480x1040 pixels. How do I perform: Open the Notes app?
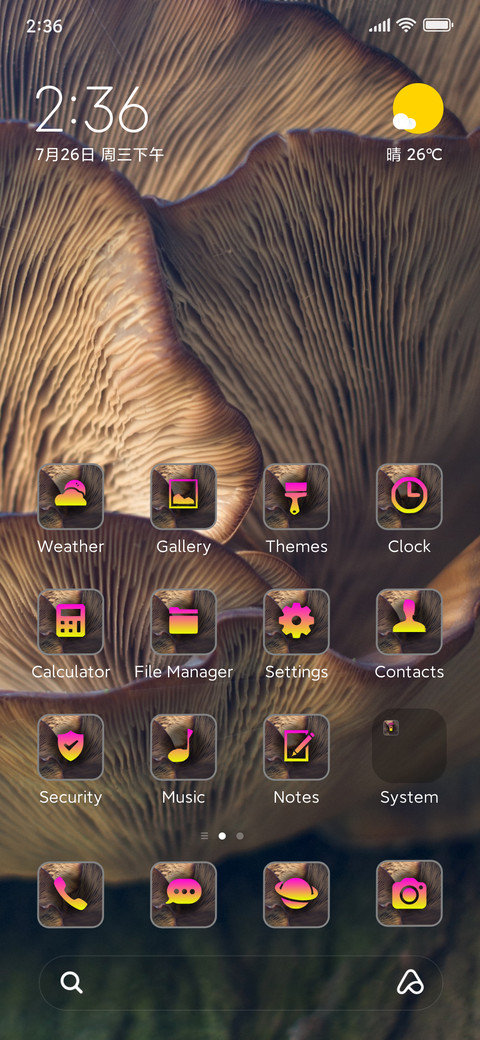pyautogui.click(x=296, y=747)
